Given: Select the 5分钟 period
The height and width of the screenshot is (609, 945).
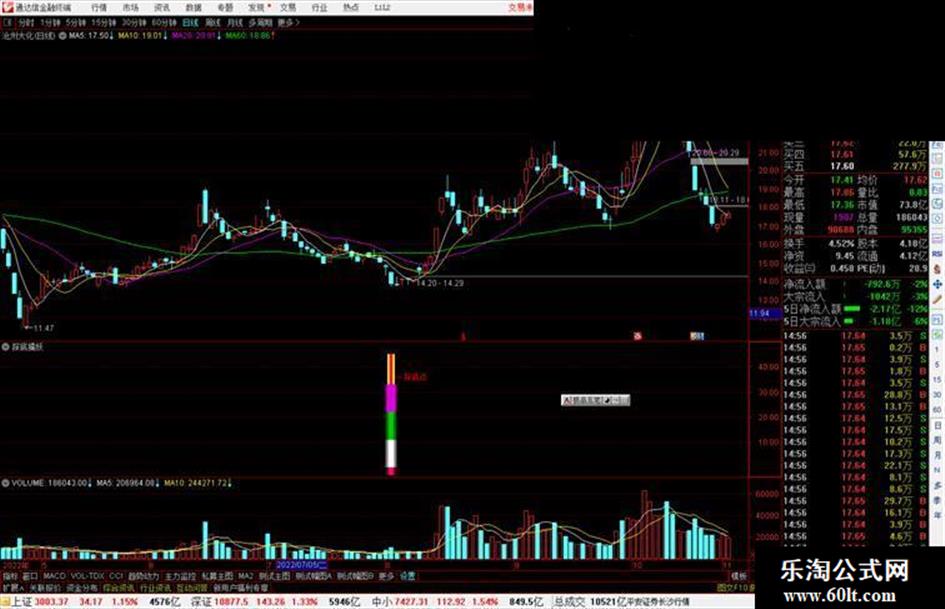Looking at the screenshot, I should (75, 23).
